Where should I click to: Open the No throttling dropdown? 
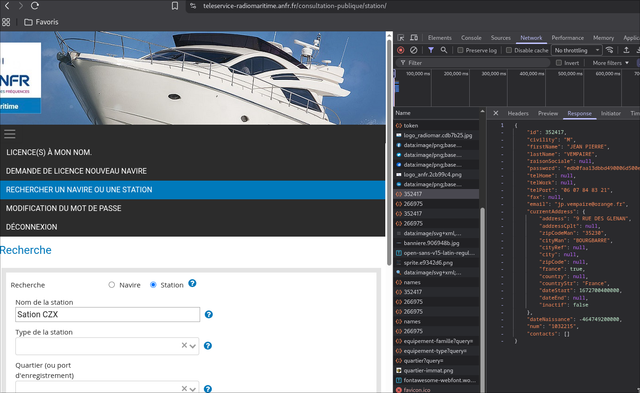(577, 50)
